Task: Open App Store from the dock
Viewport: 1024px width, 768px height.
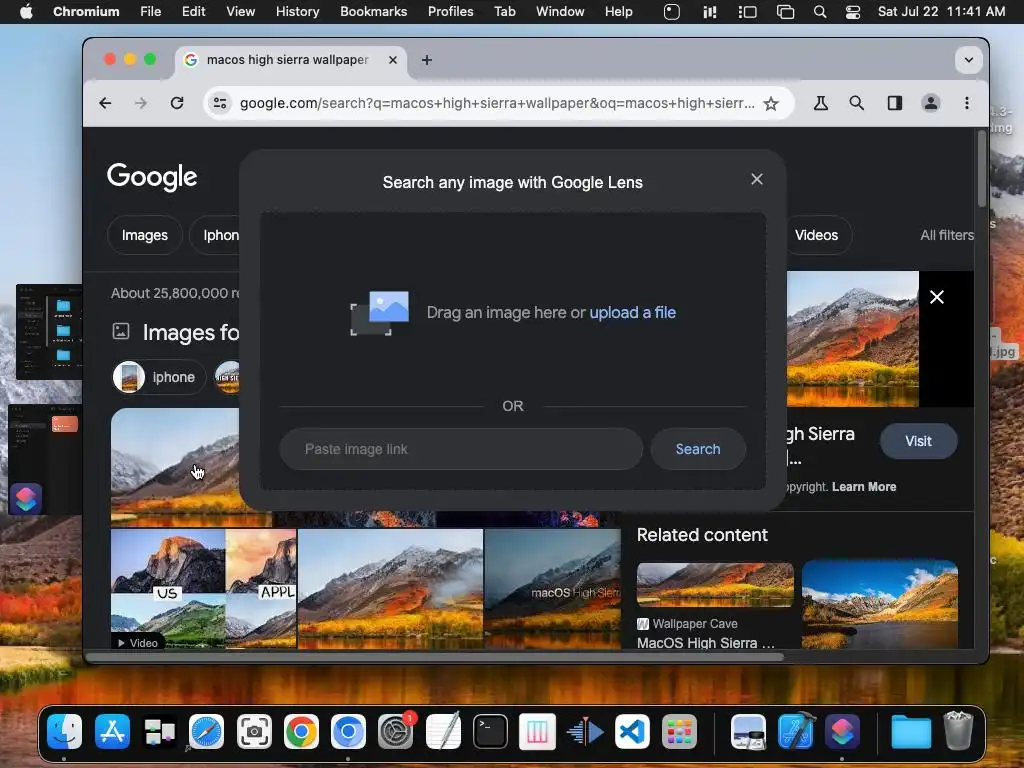Action: (112, 731)
